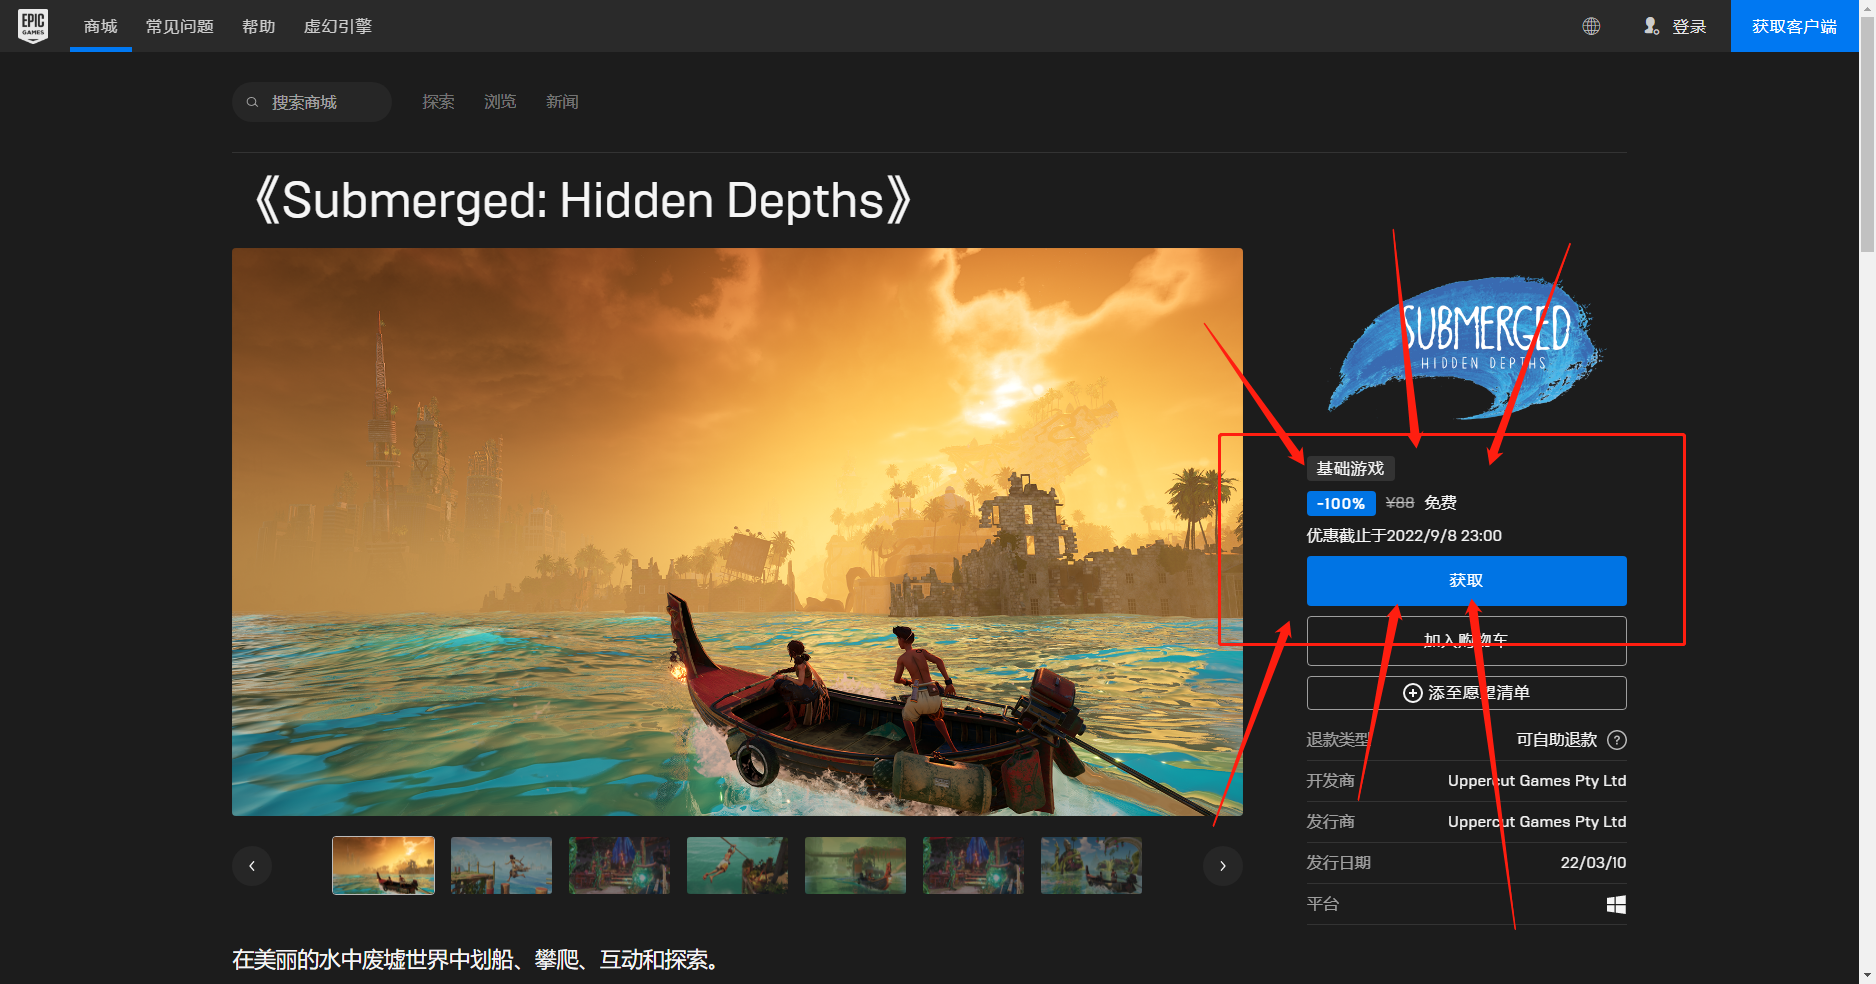1876x984 pixels.
Task: Click the 搜索商城 search field
Action: coord(311,101)
